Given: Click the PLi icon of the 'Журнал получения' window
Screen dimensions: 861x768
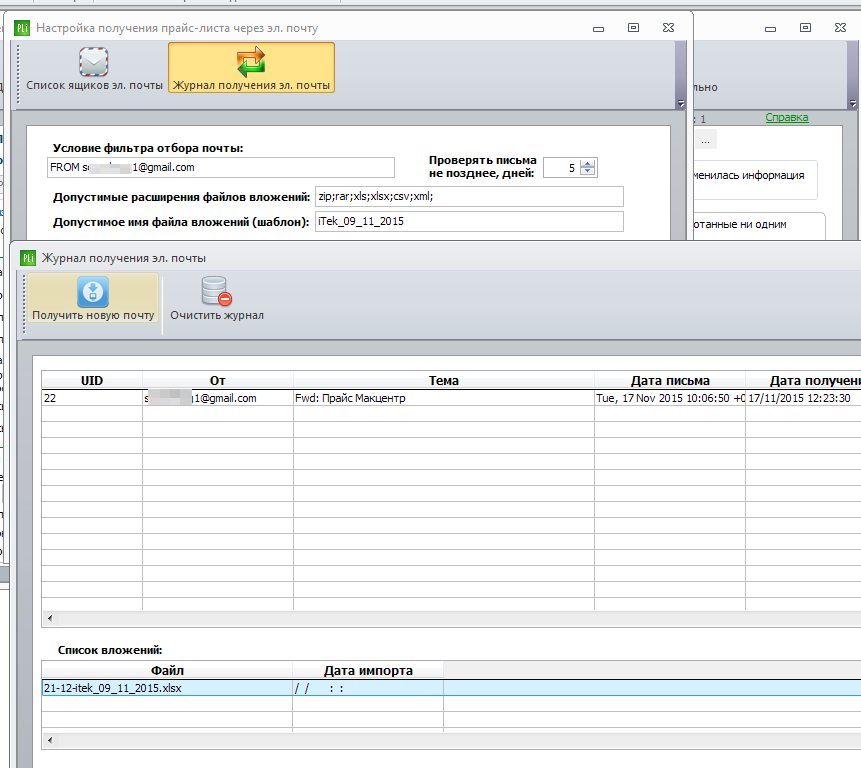Looking at the screenshot, I should tap(27, 258).
